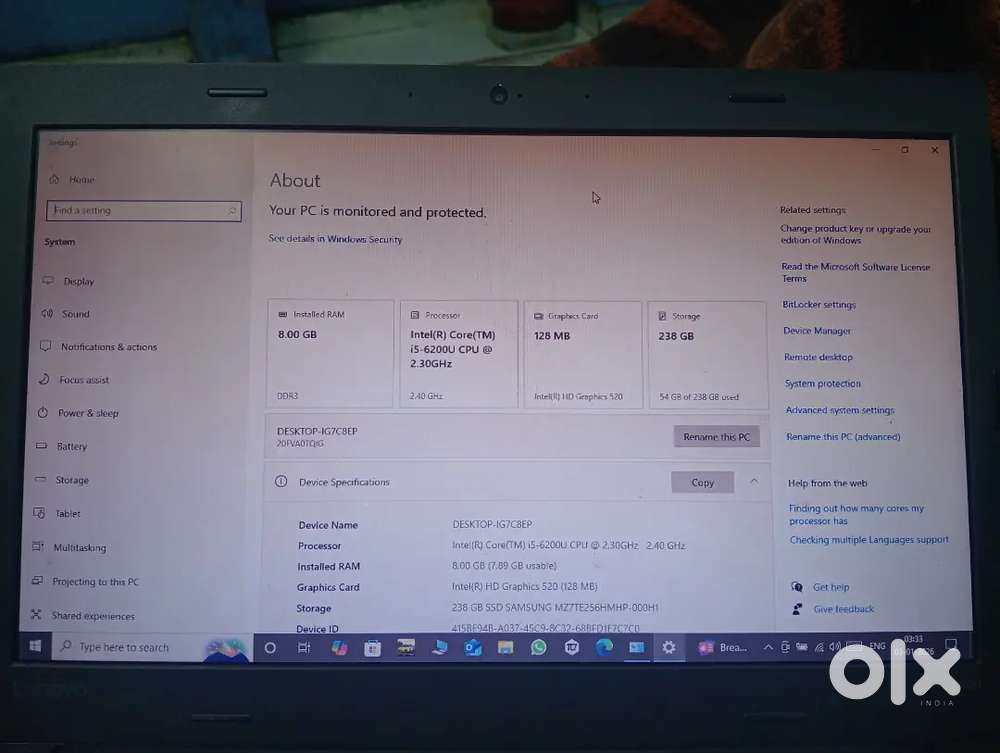Click the Storage 238 GB info card
Screen dimensions: 1000x753
coord(707,354)
